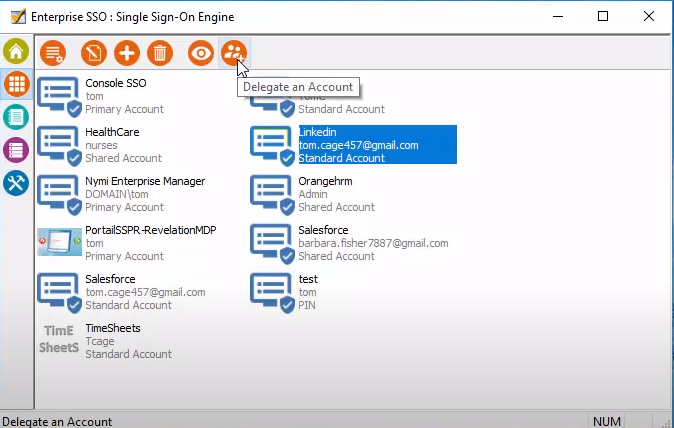This screenshot has width=674, height=428.
Task: Click the Delegate an Account icon
Action: [x=234, y=53]
